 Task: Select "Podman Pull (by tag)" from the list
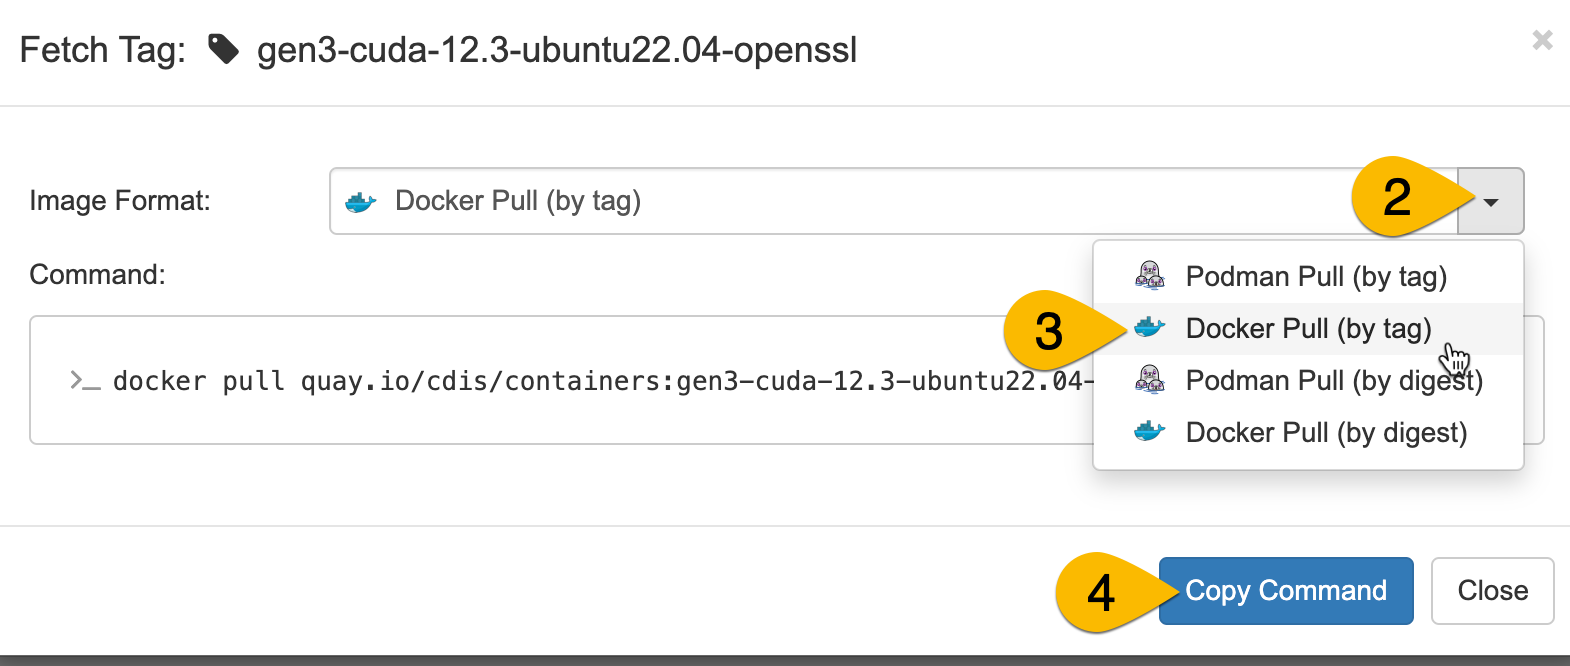pos(1316,276)
